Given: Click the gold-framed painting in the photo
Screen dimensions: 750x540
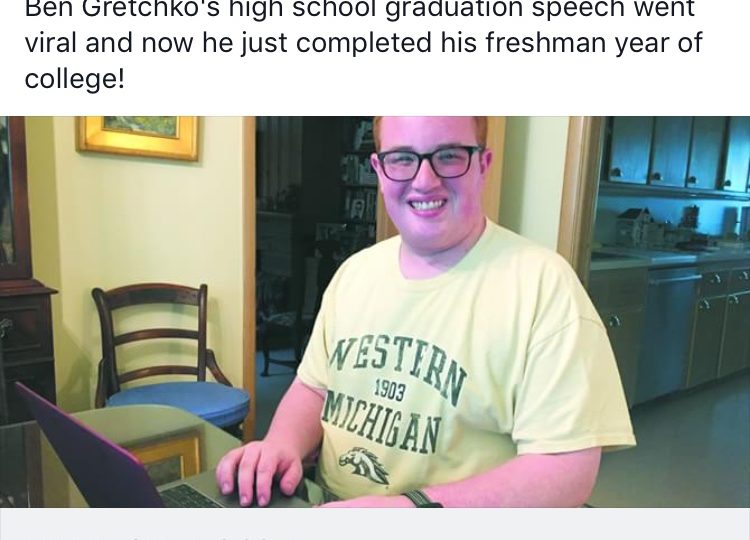Looking at the screenshot, I should tap(138, 136).
